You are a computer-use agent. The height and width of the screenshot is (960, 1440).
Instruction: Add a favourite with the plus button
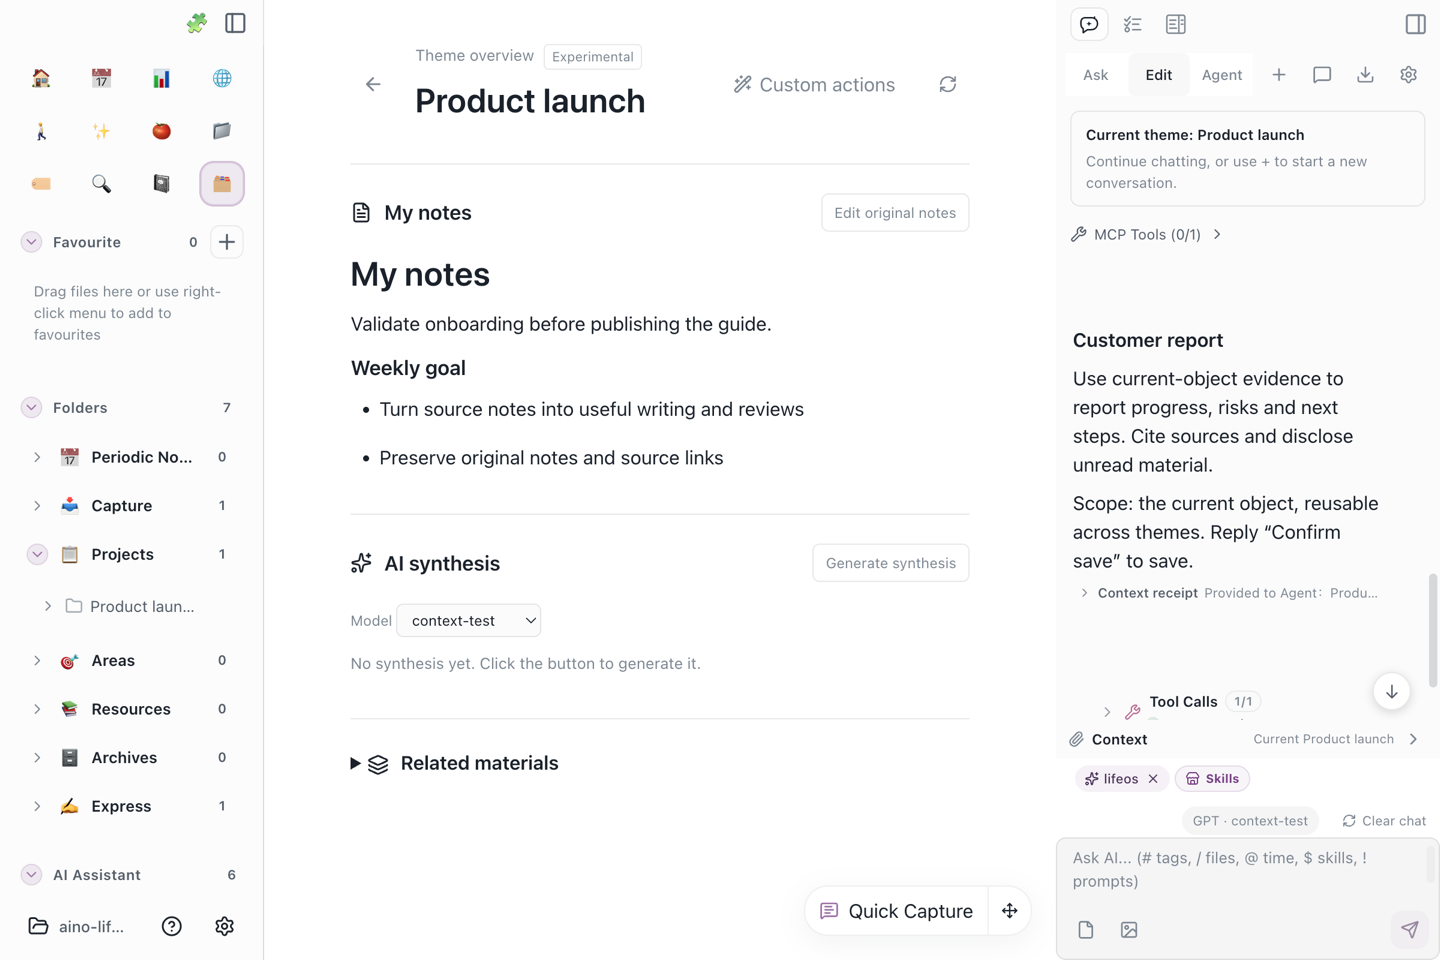(227, 242)
